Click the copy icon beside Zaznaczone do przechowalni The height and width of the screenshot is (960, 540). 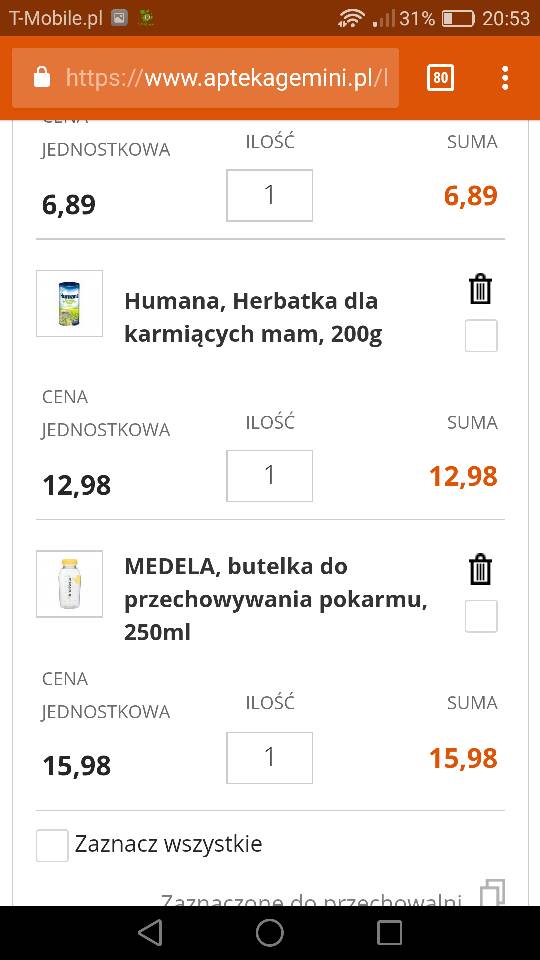click(x=493, y=893)
